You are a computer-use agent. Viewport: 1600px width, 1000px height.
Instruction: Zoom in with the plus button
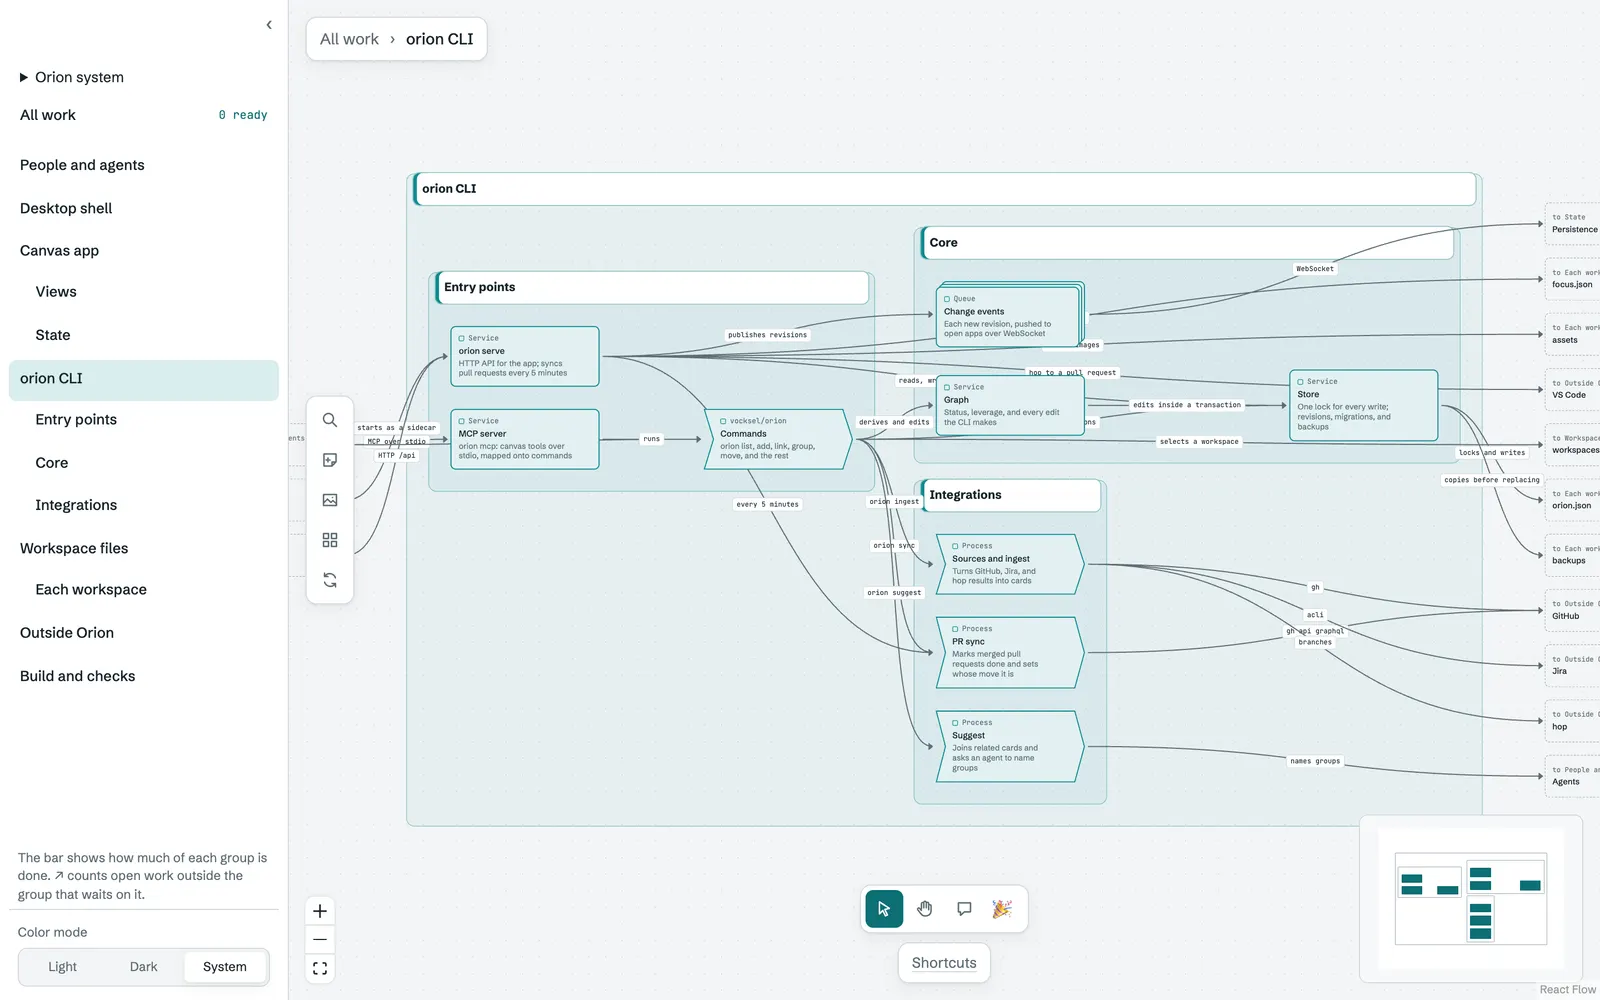click(320, 911)
